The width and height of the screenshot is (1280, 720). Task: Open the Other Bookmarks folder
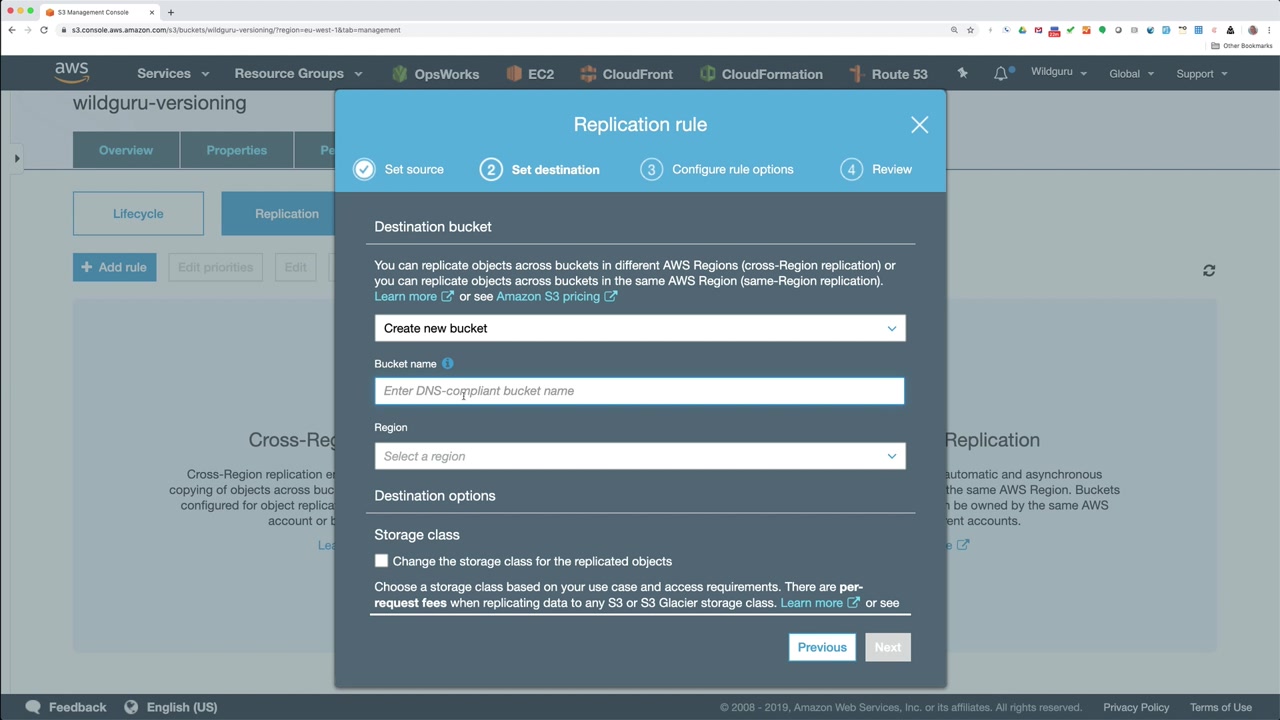[1242, 46]
